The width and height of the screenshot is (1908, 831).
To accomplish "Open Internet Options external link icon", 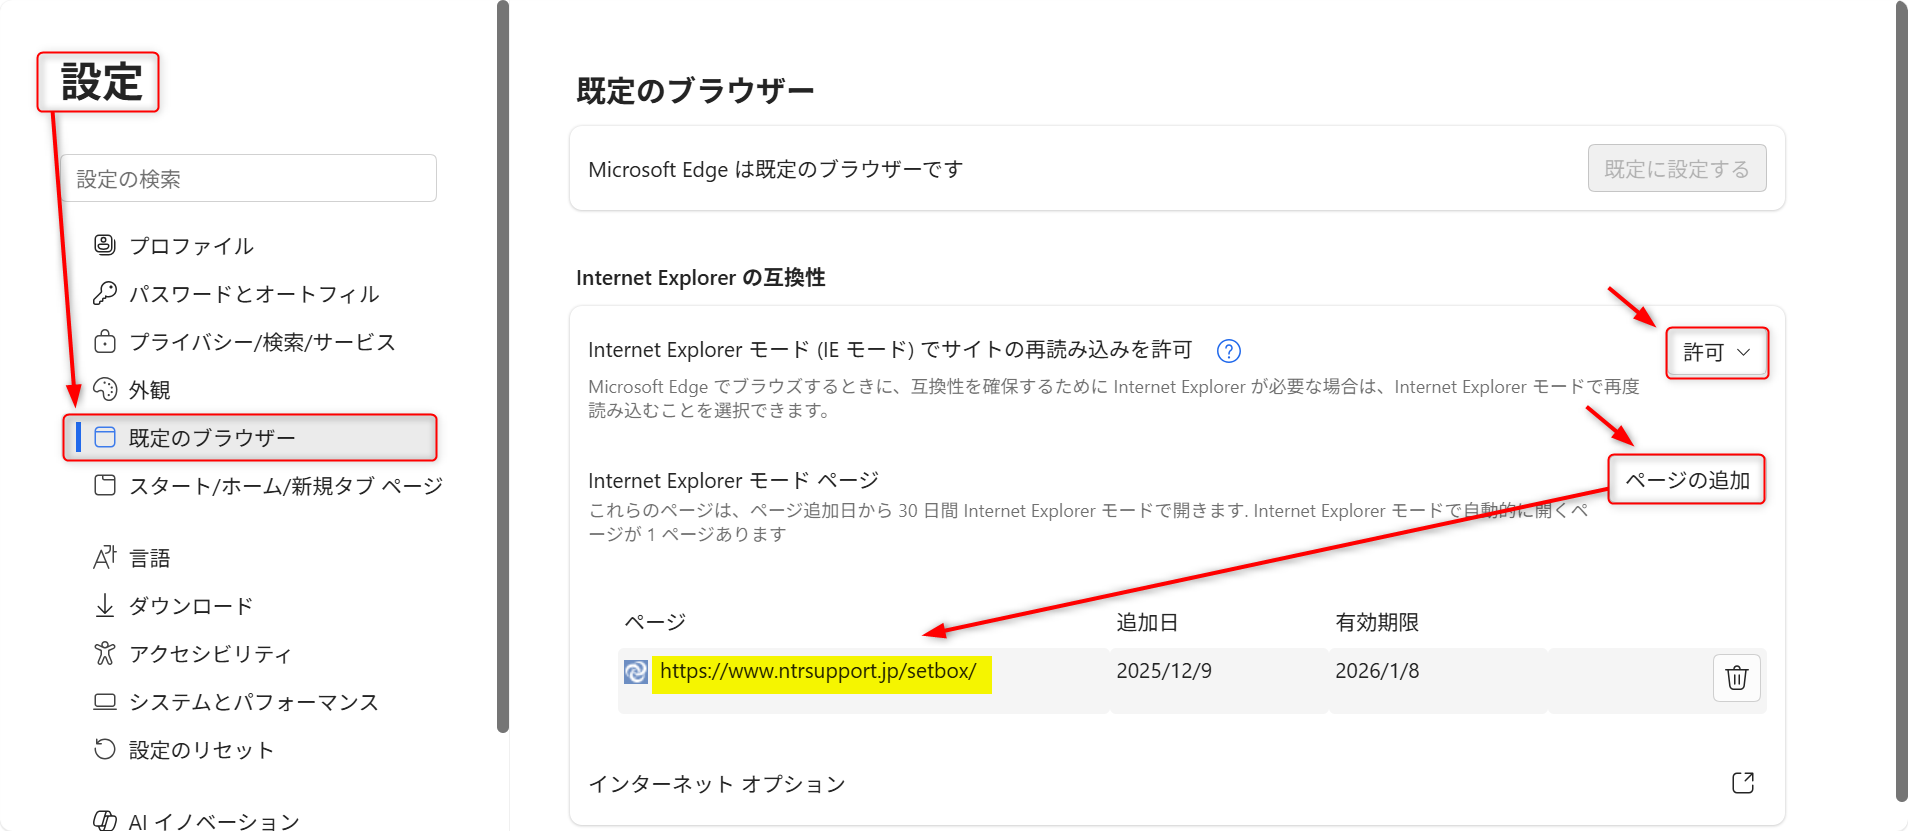I will pyautogui.click(x=1742, y=783).
